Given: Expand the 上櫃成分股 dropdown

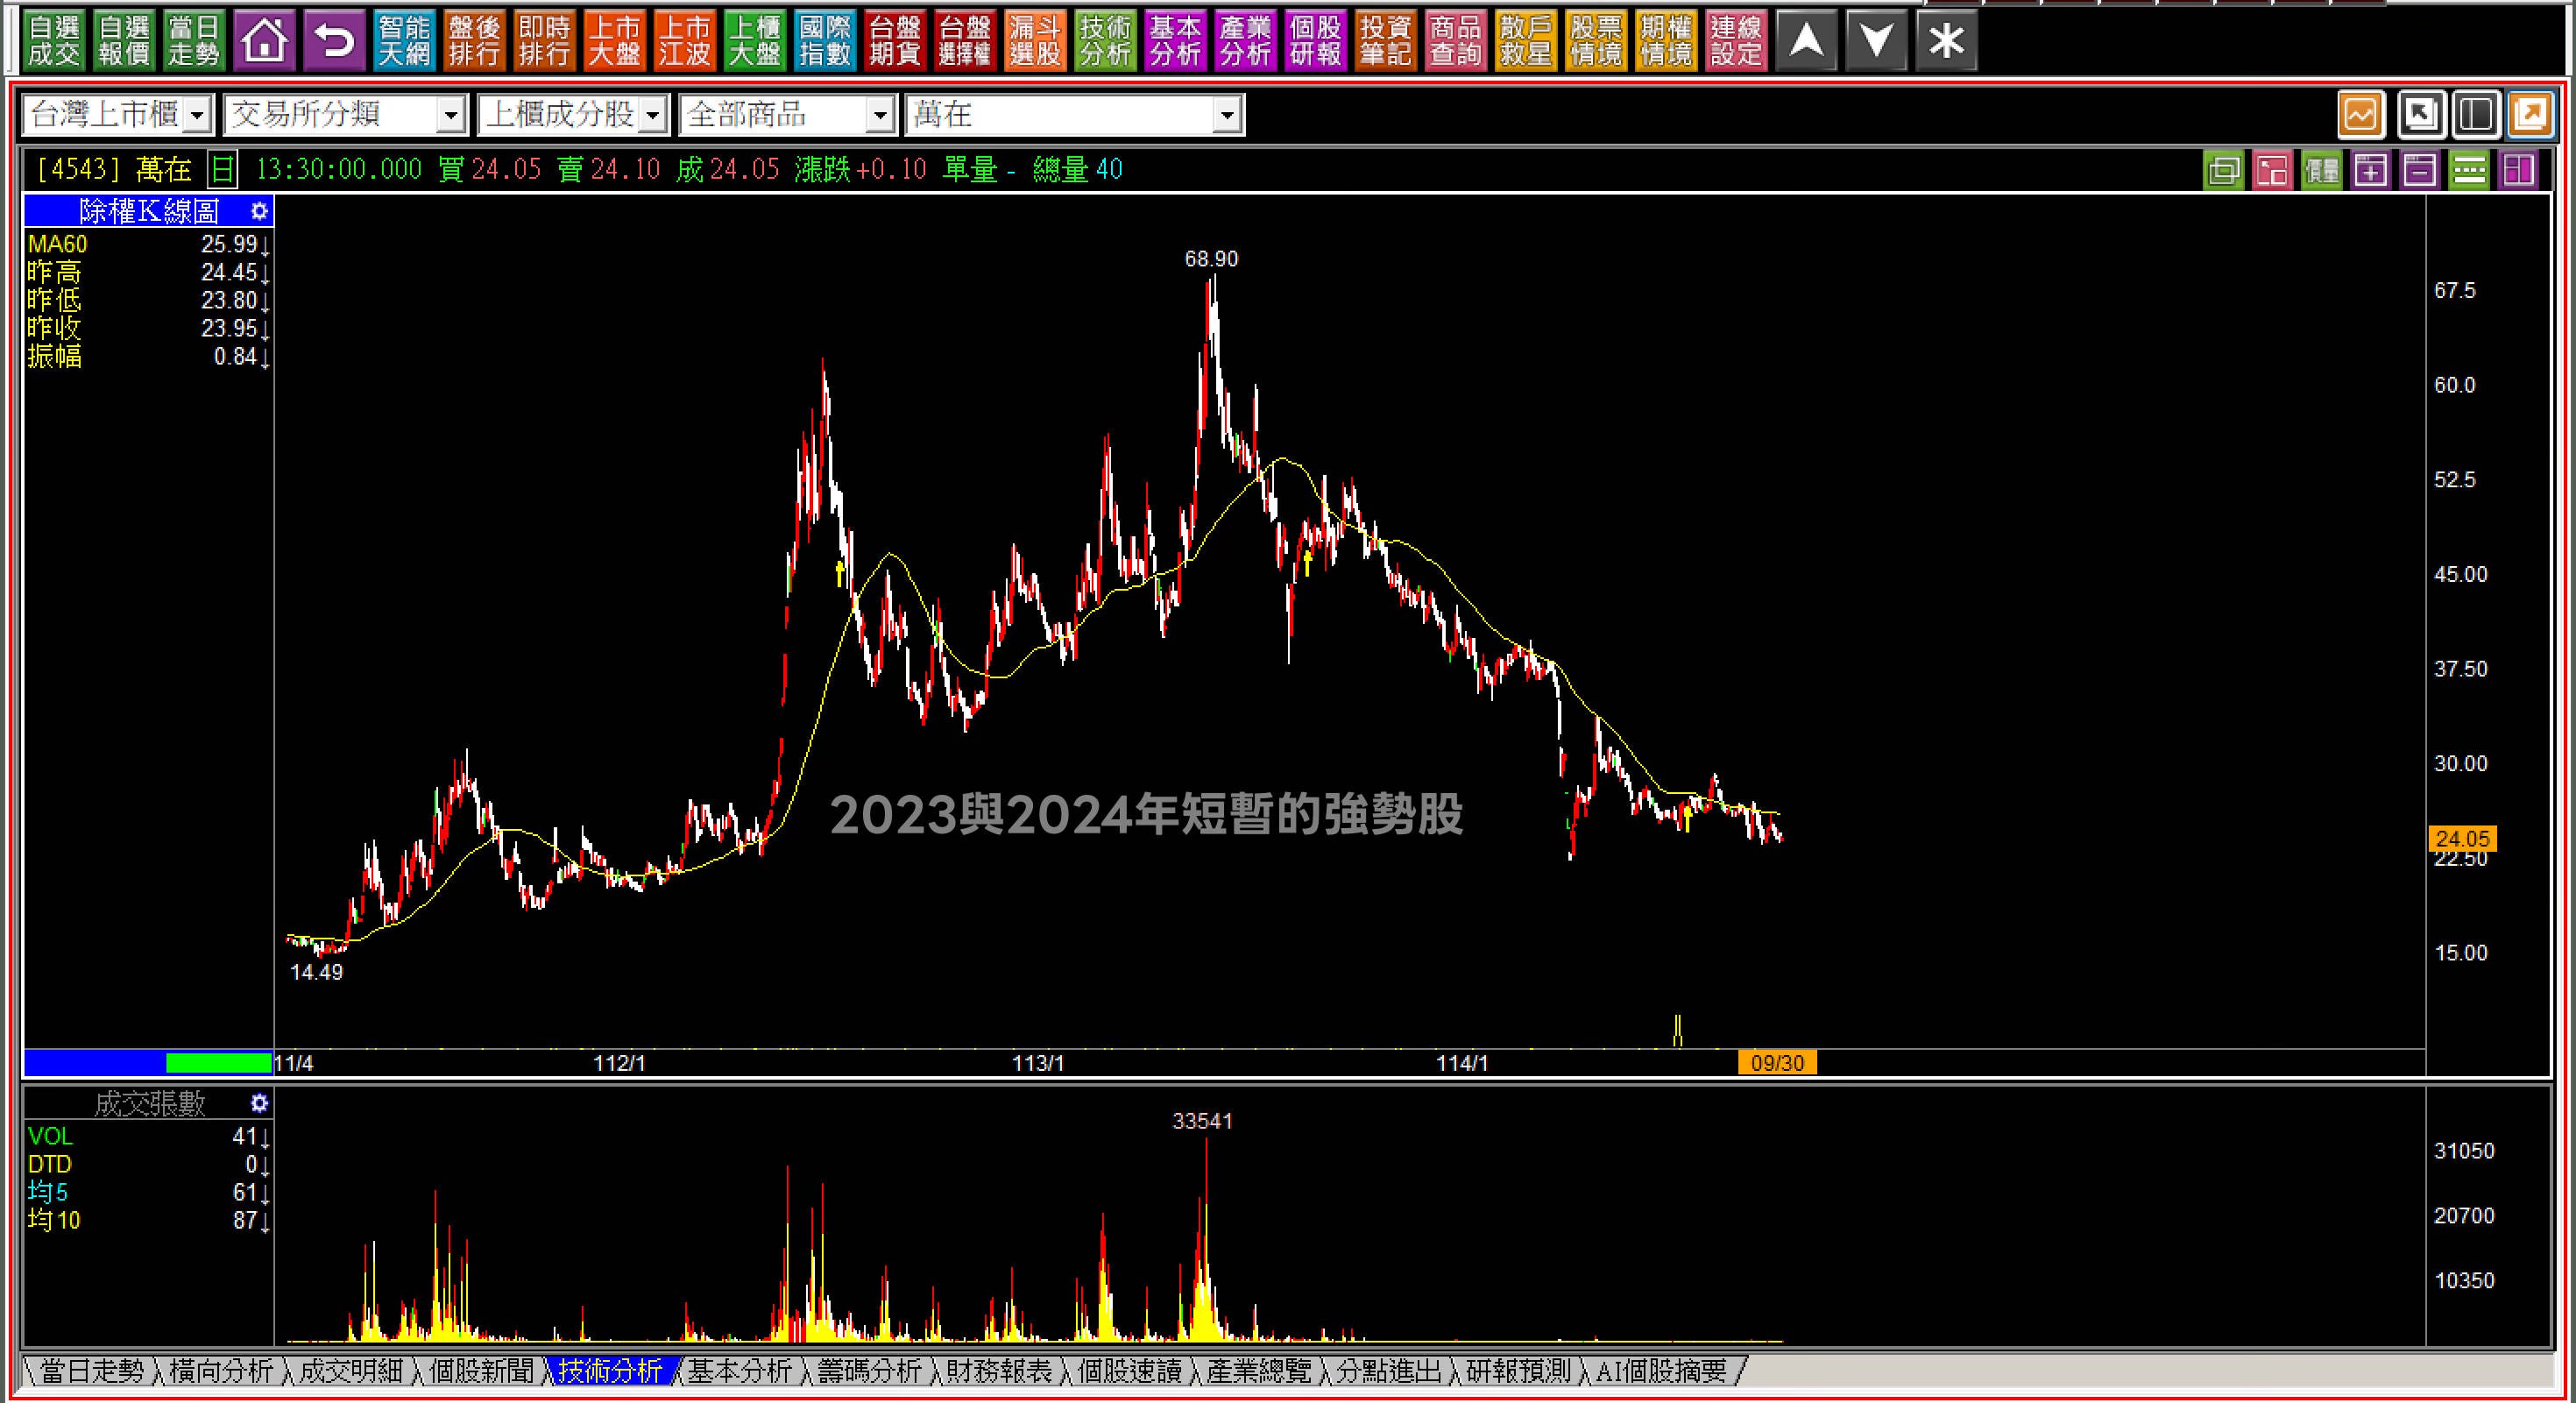Looking at the screenshot, I should click(x=653, y=116).
